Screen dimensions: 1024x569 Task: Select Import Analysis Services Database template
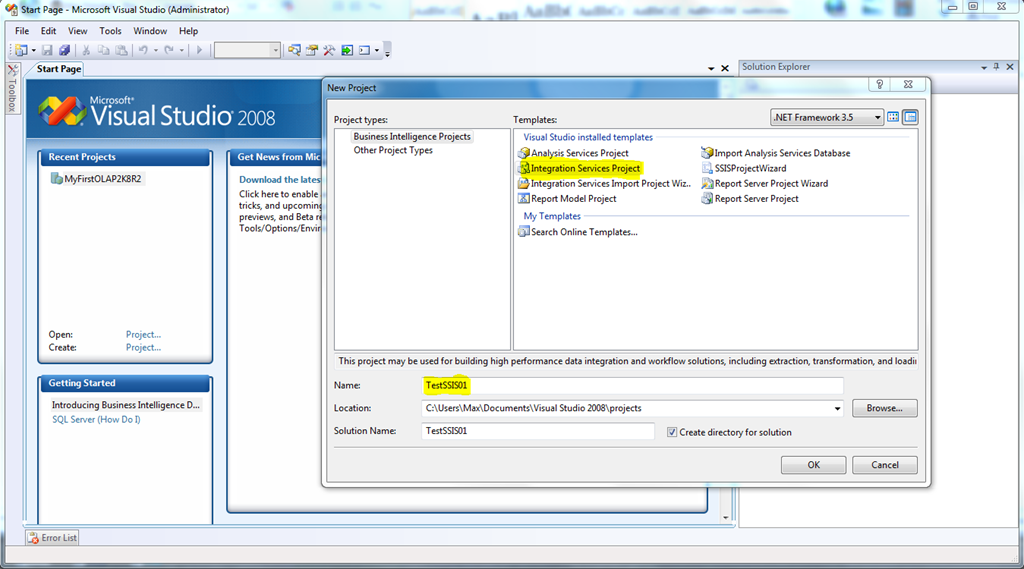point(776,153)
